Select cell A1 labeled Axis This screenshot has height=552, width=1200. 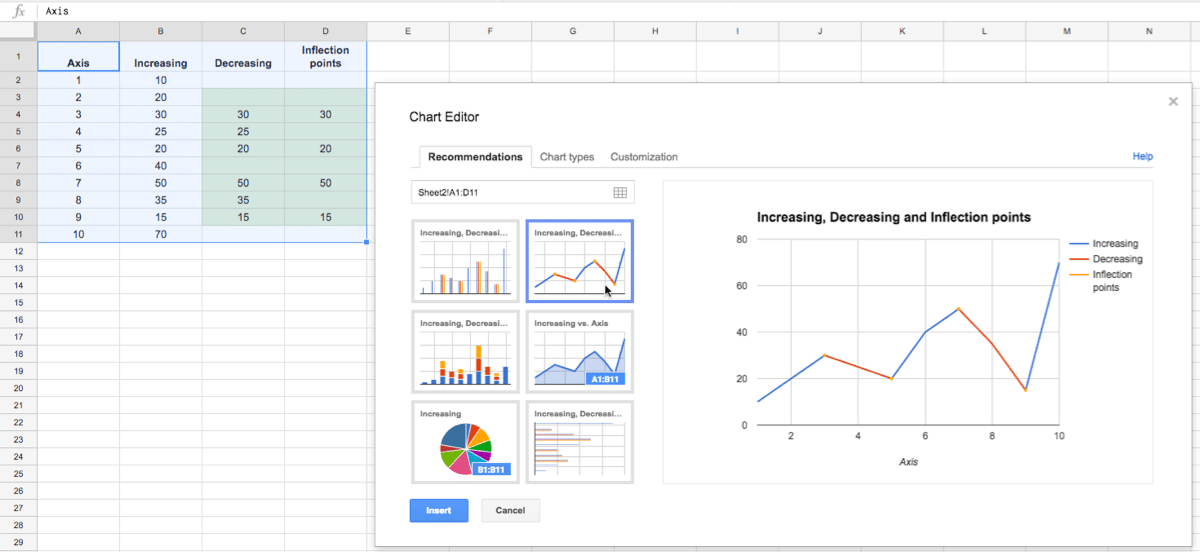[78, 56]
